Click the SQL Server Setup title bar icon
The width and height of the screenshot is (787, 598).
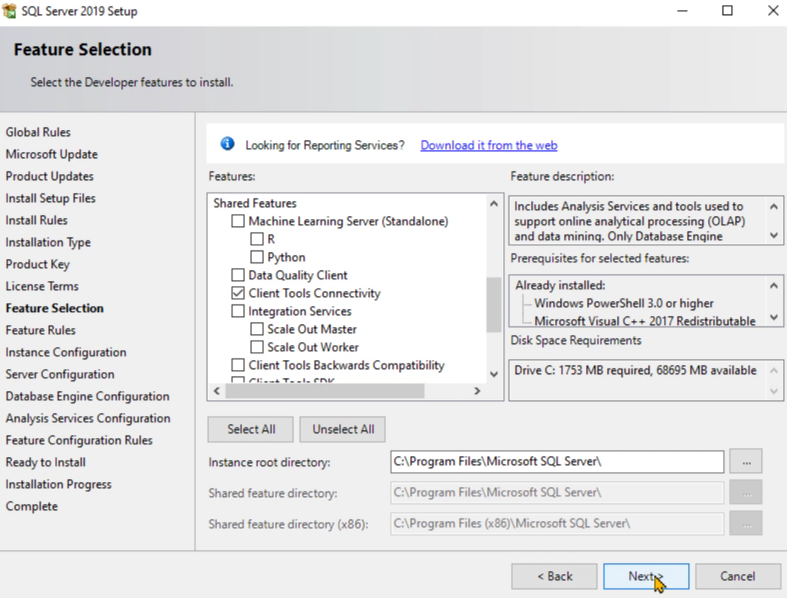tap(12, 12)
